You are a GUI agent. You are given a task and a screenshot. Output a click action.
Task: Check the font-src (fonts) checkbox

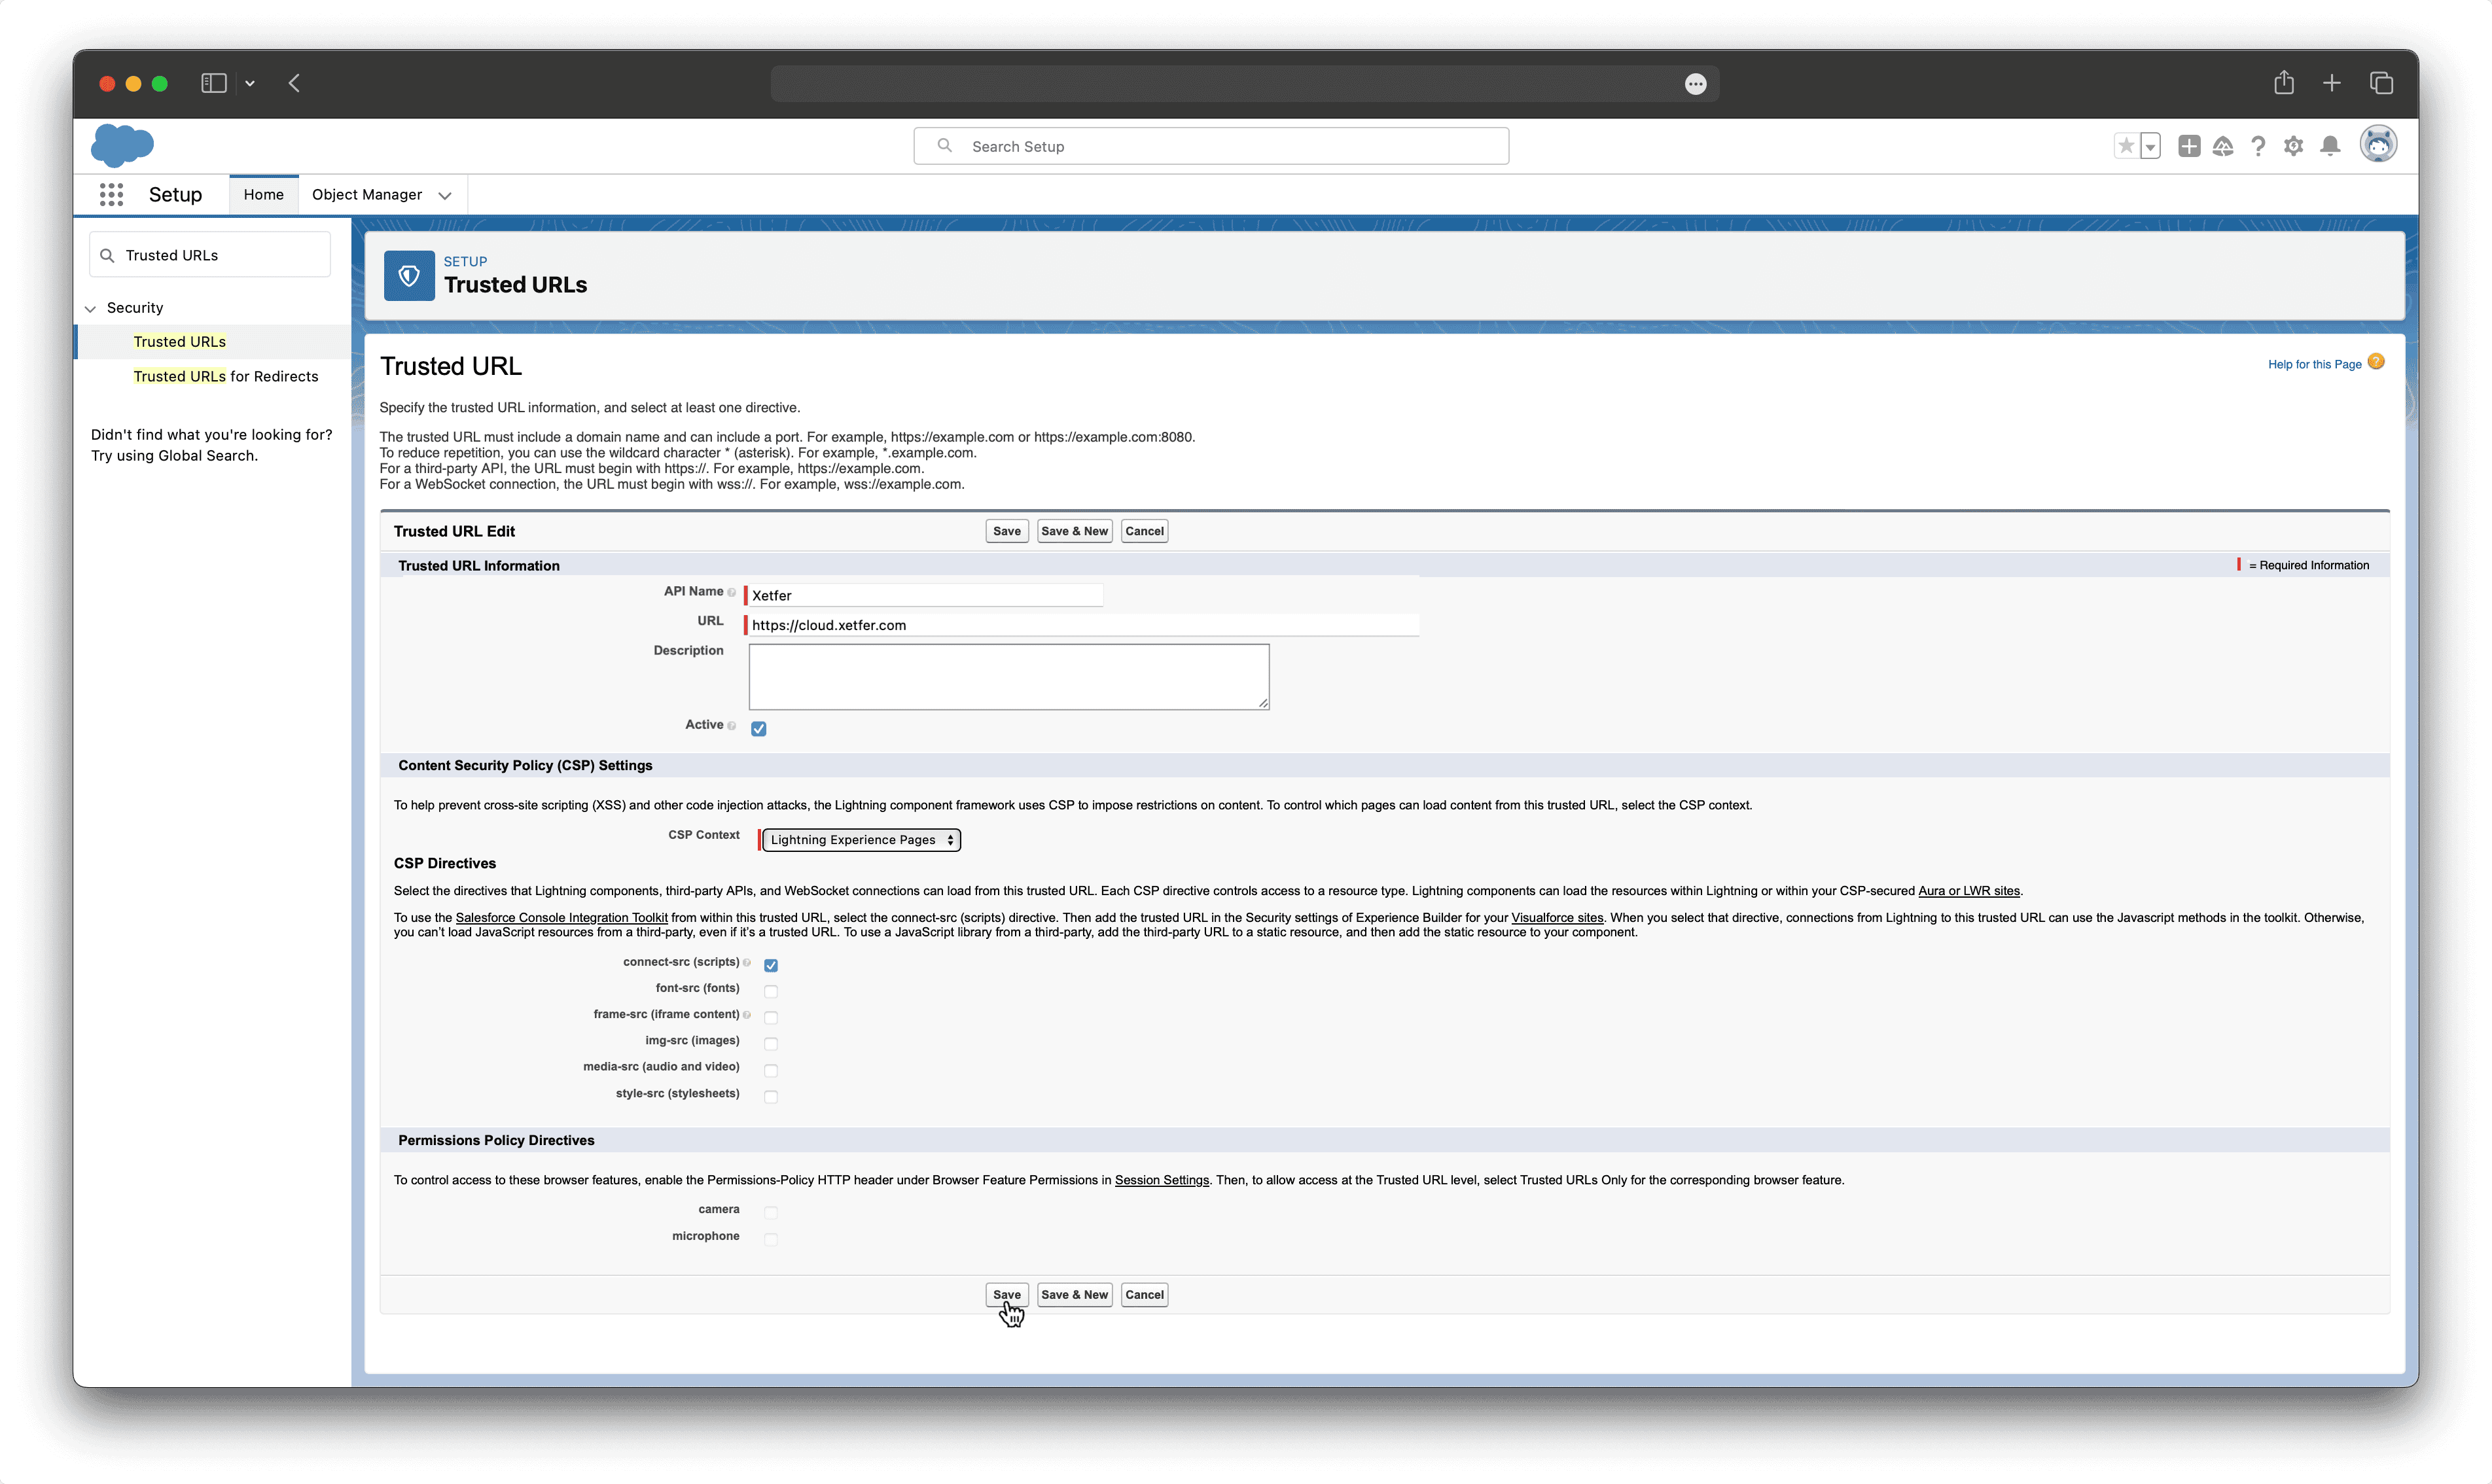[x=771, y=992]
